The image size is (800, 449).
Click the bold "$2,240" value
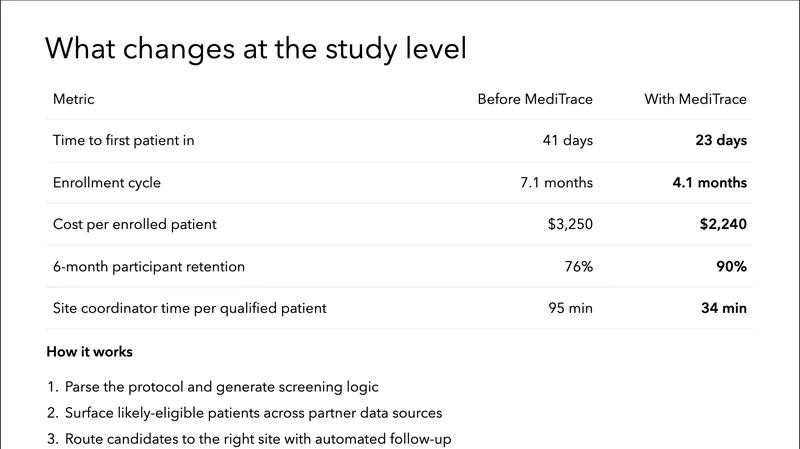click(x=723, y=225)
